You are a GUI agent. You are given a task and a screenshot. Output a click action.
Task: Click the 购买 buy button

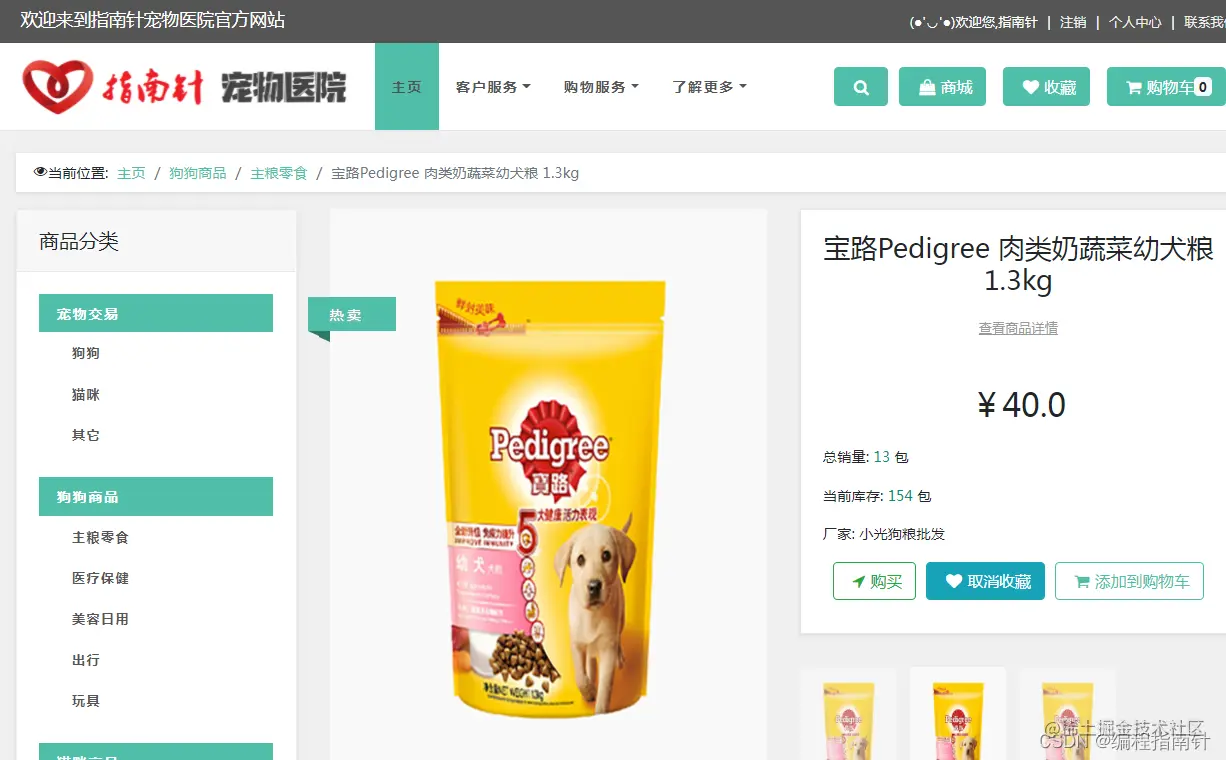[874, 581]
